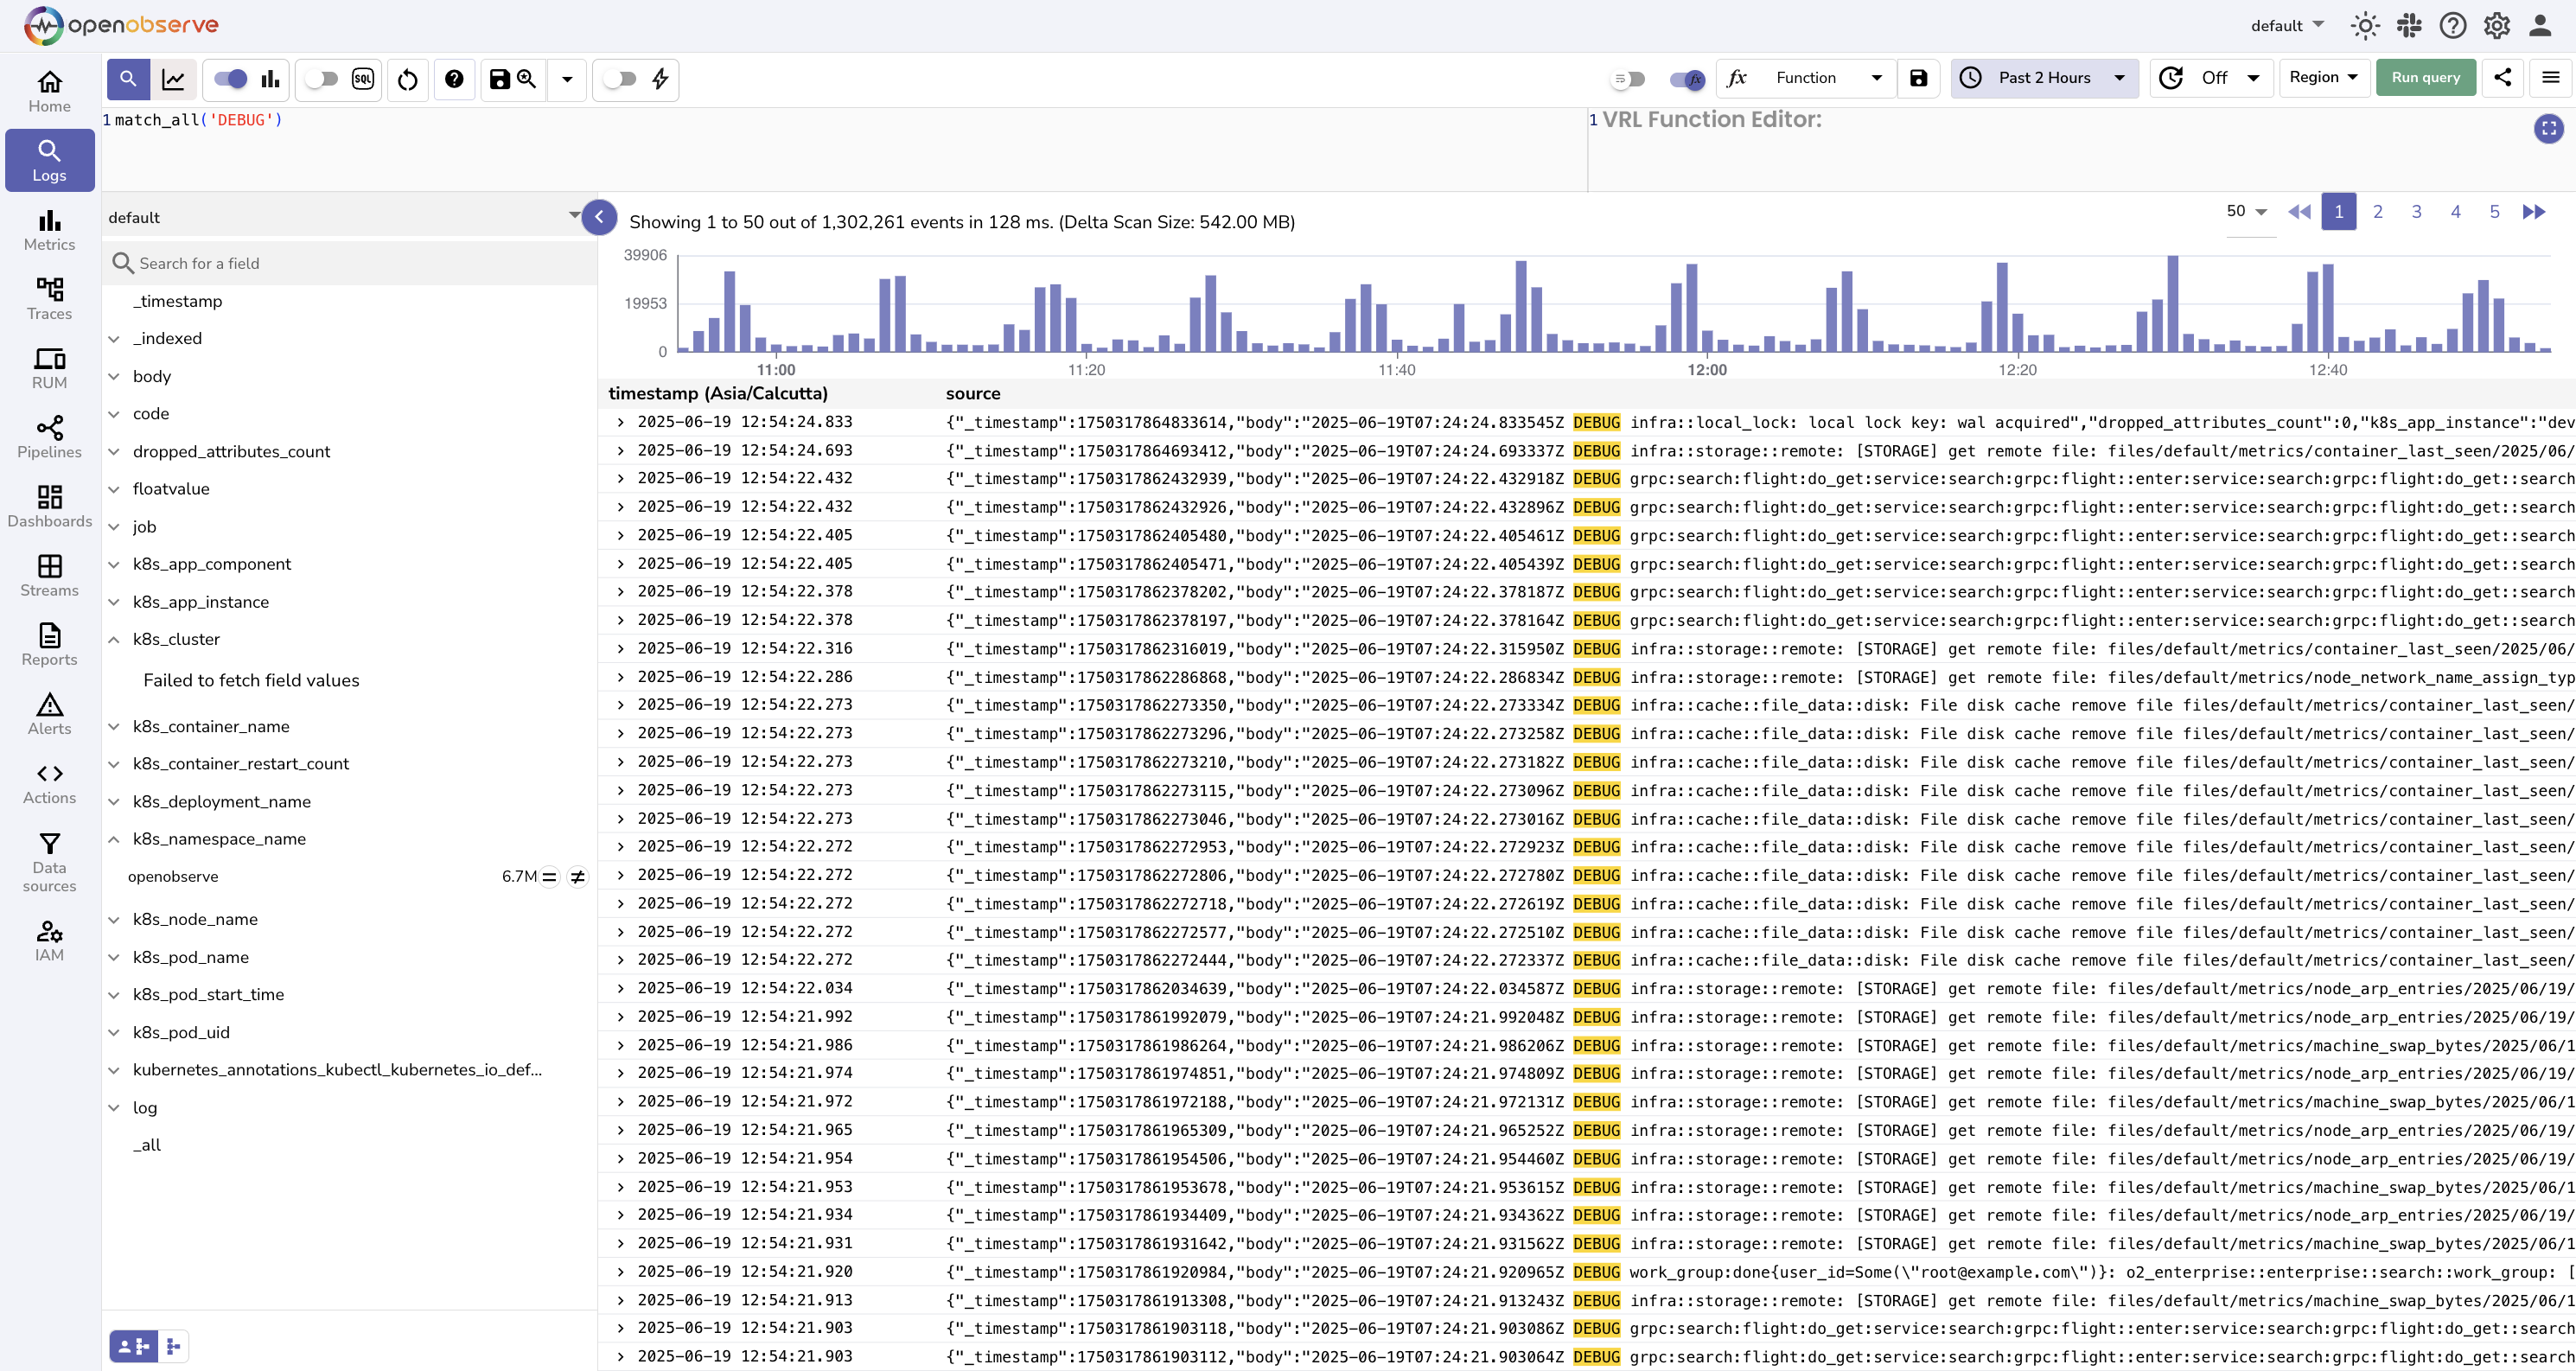Open the Slack community icon
The width and height of the screenshot is (2576, 1371).
[2409, 26]
